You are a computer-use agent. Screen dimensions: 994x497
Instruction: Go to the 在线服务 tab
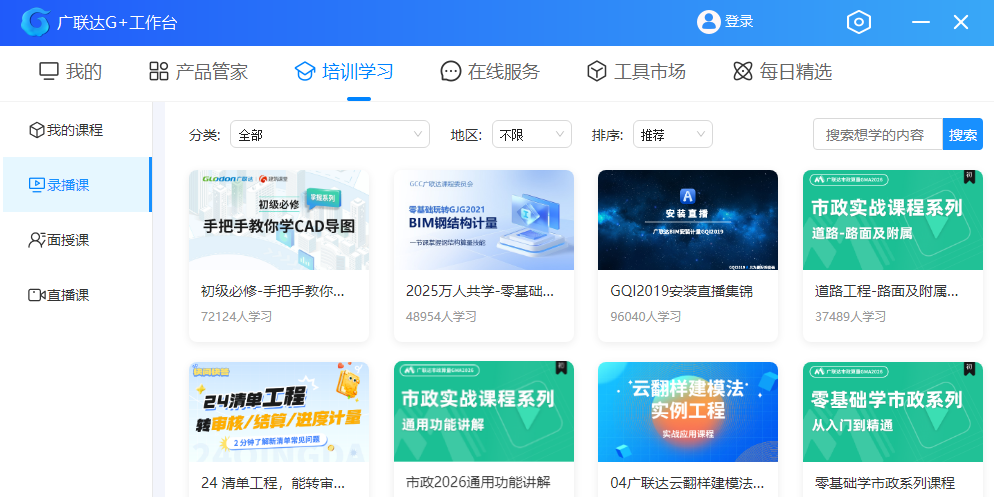pos(490,71)
